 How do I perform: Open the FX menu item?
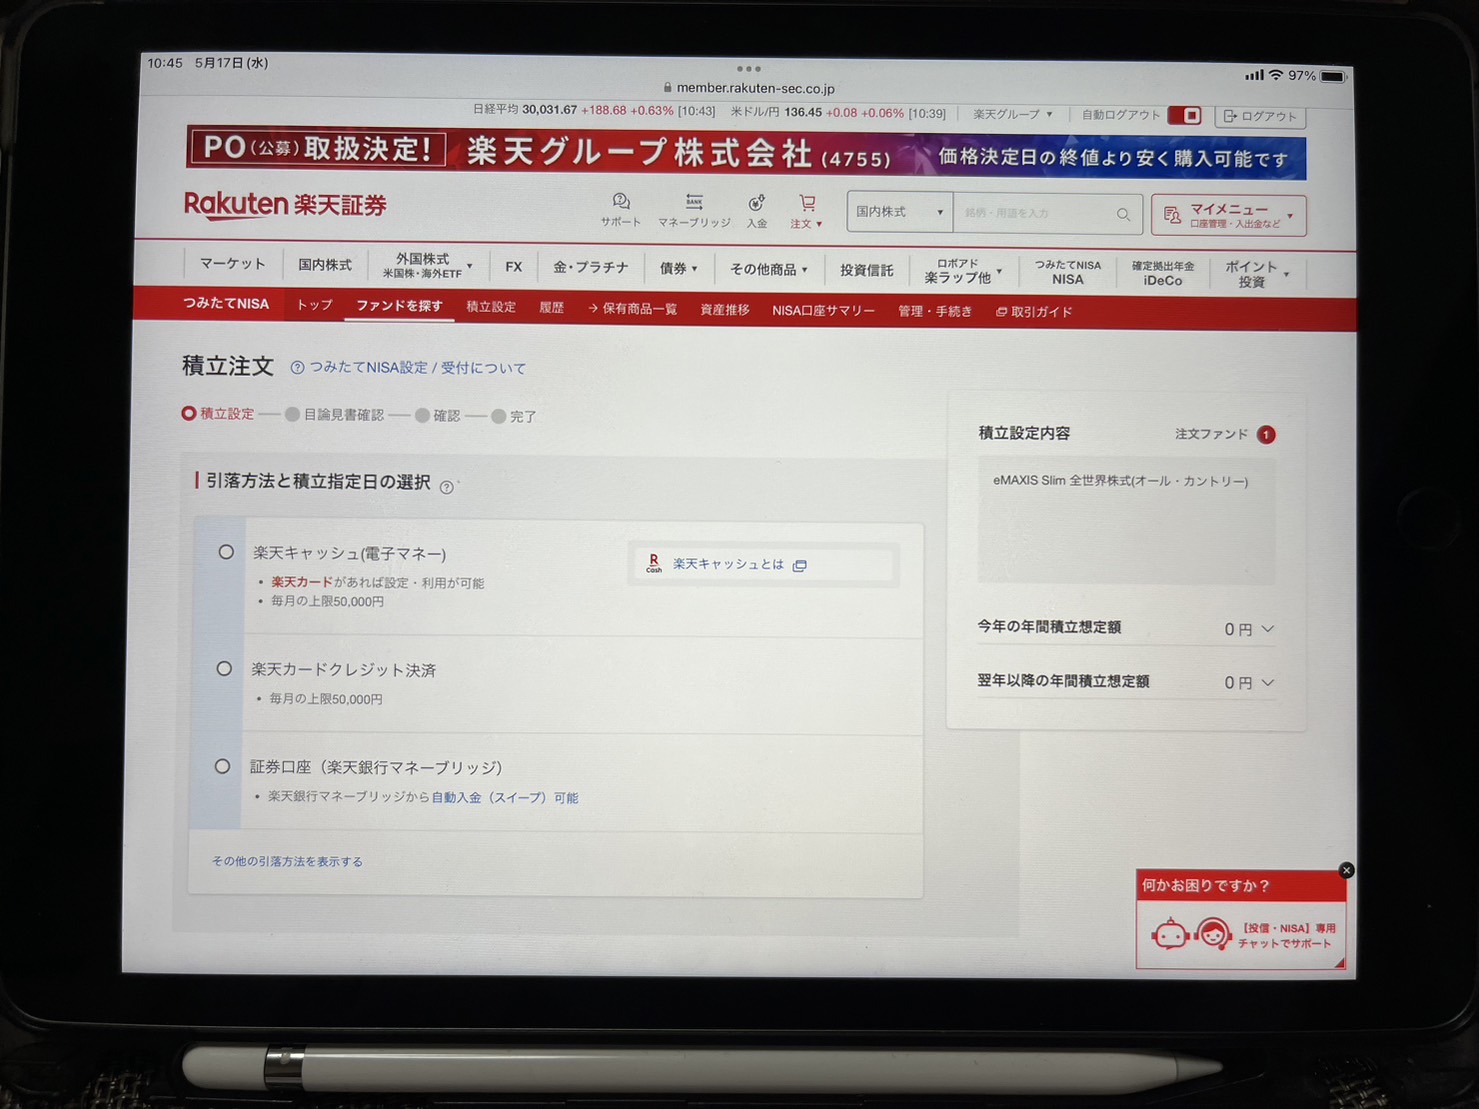[514, 267]
